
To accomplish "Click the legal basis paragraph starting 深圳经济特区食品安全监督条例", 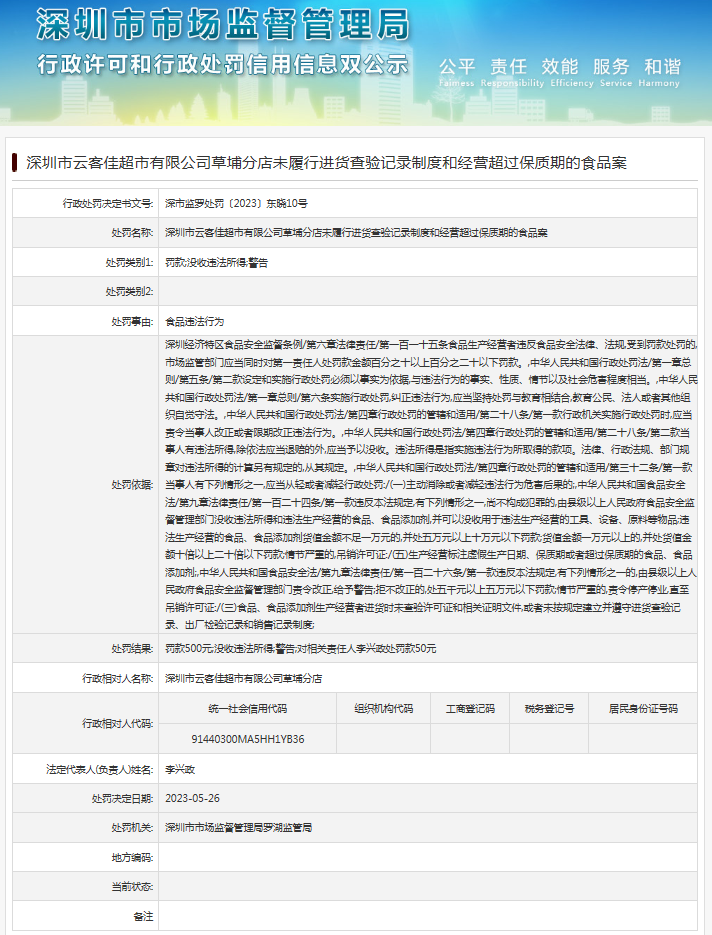I will (431, 485).
